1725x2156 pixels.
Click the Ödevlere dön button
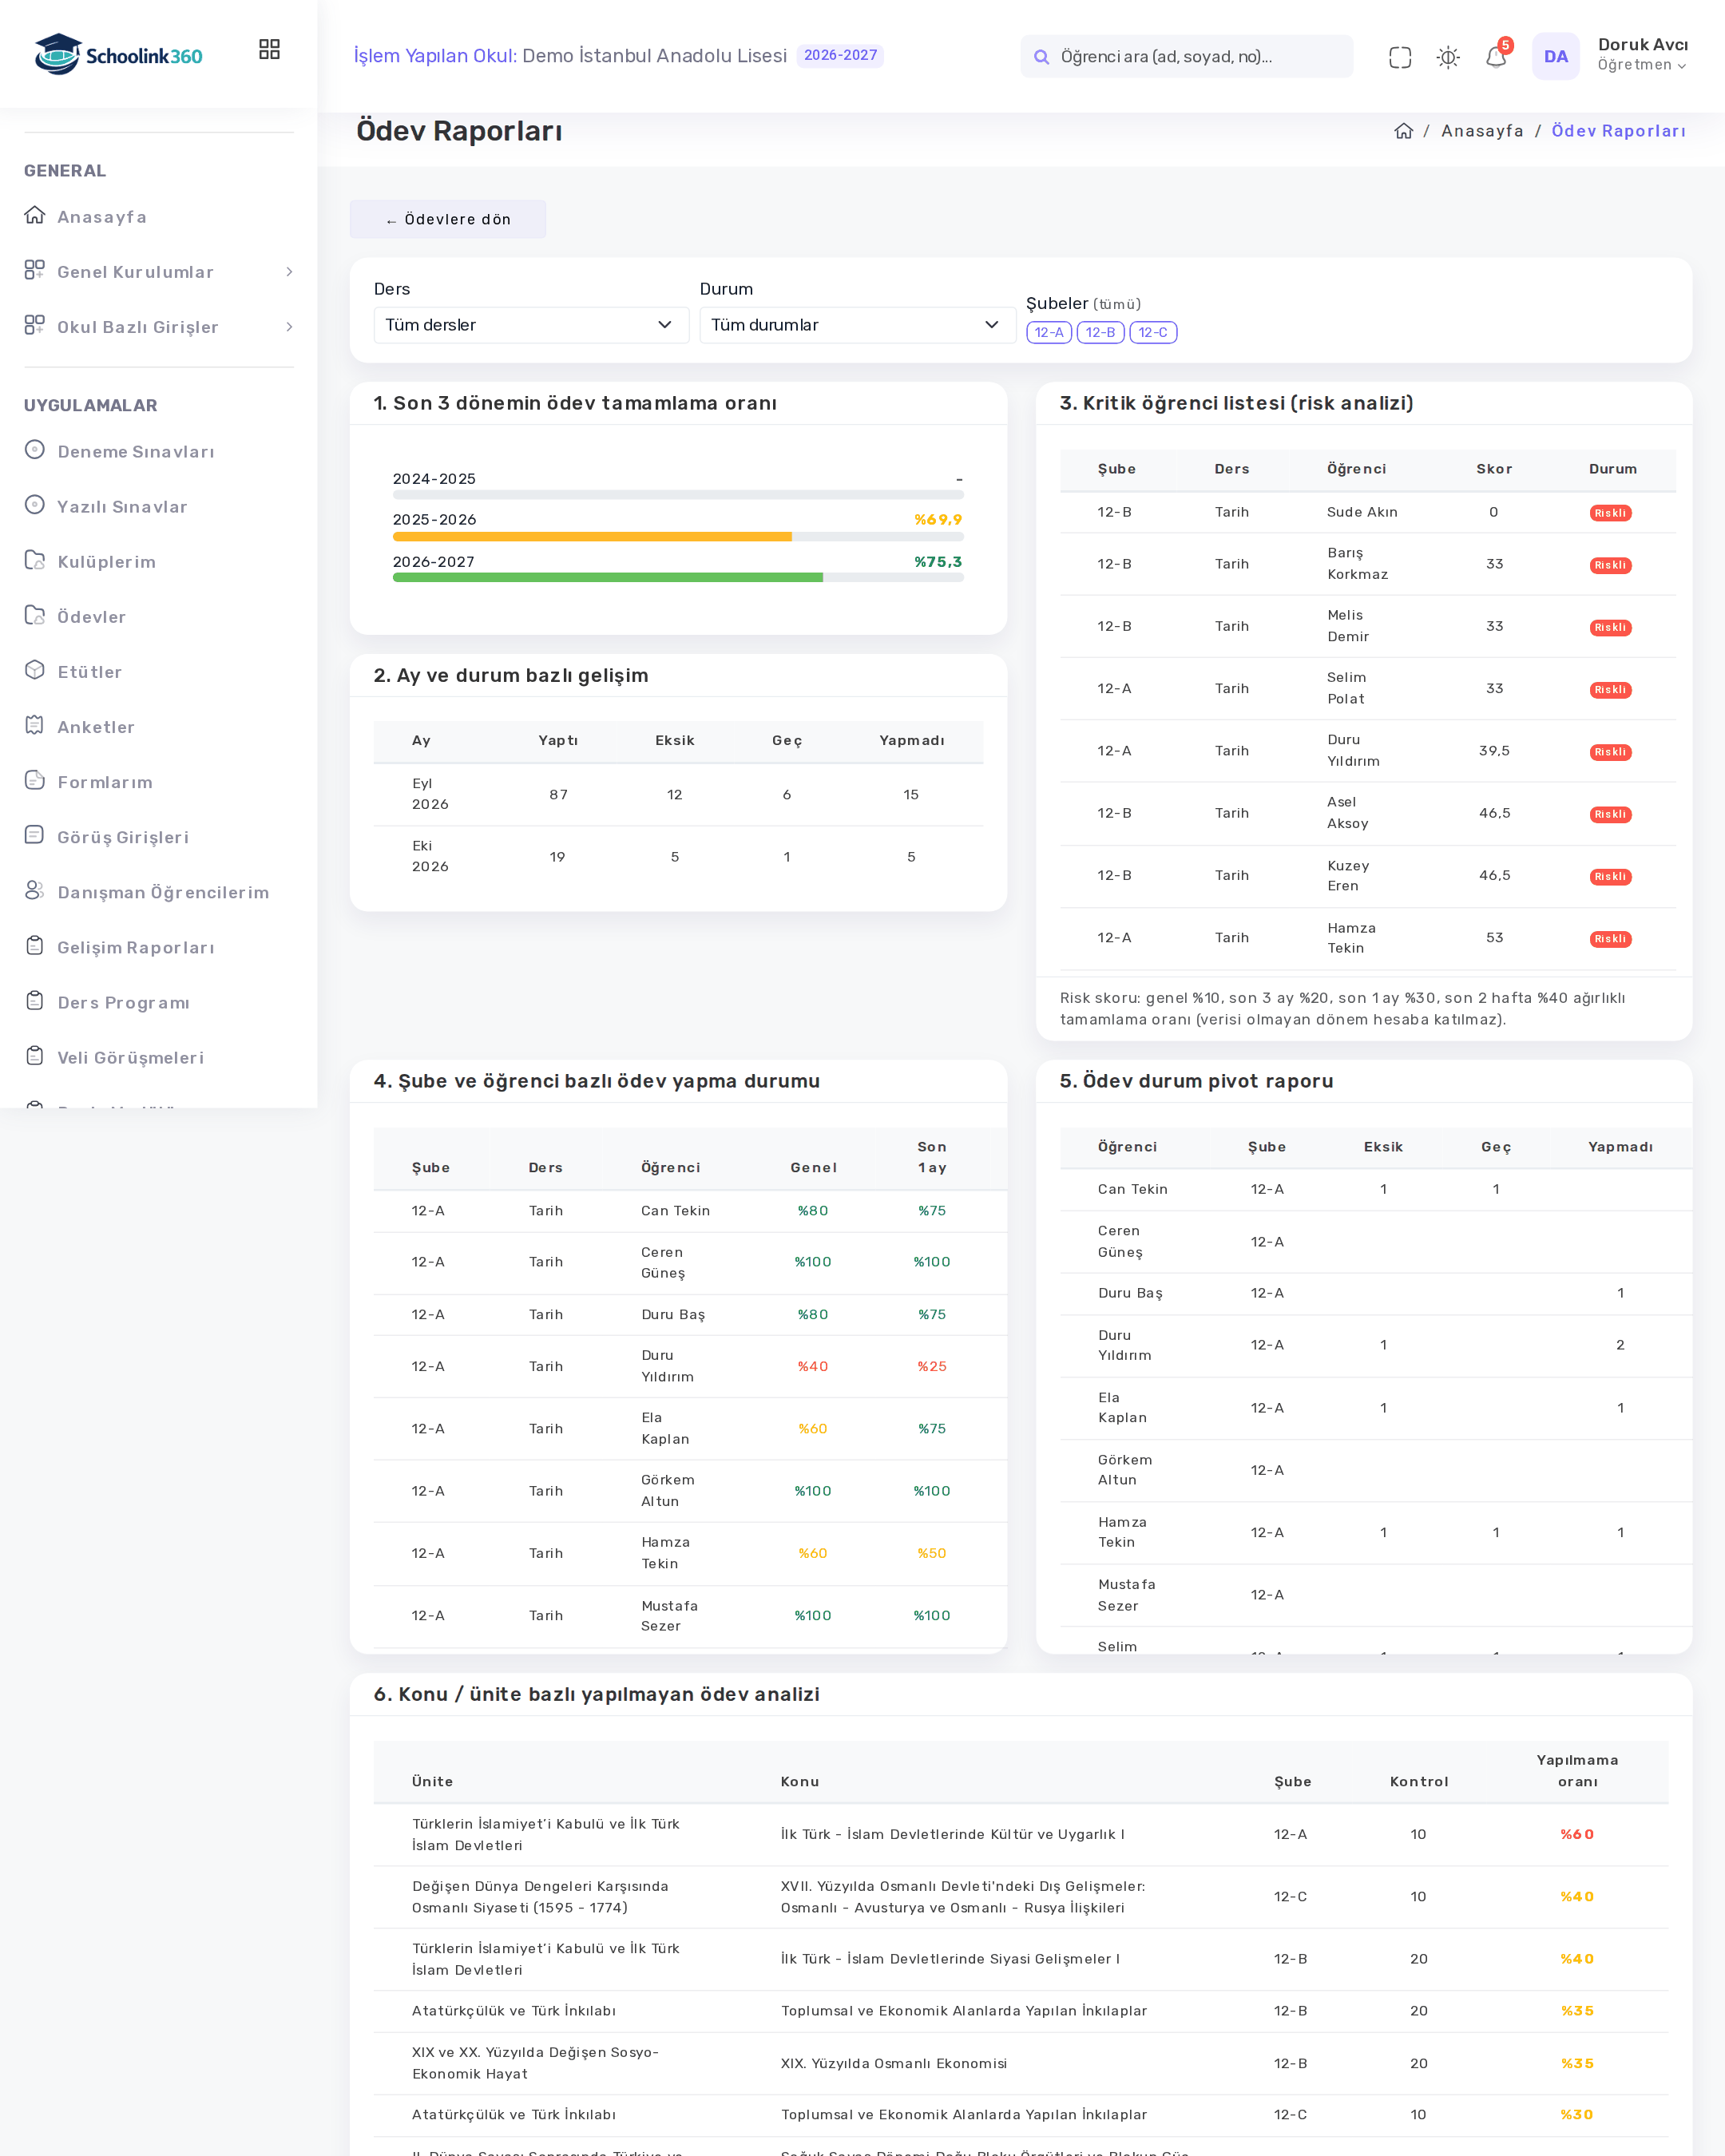tap(448, 219)
